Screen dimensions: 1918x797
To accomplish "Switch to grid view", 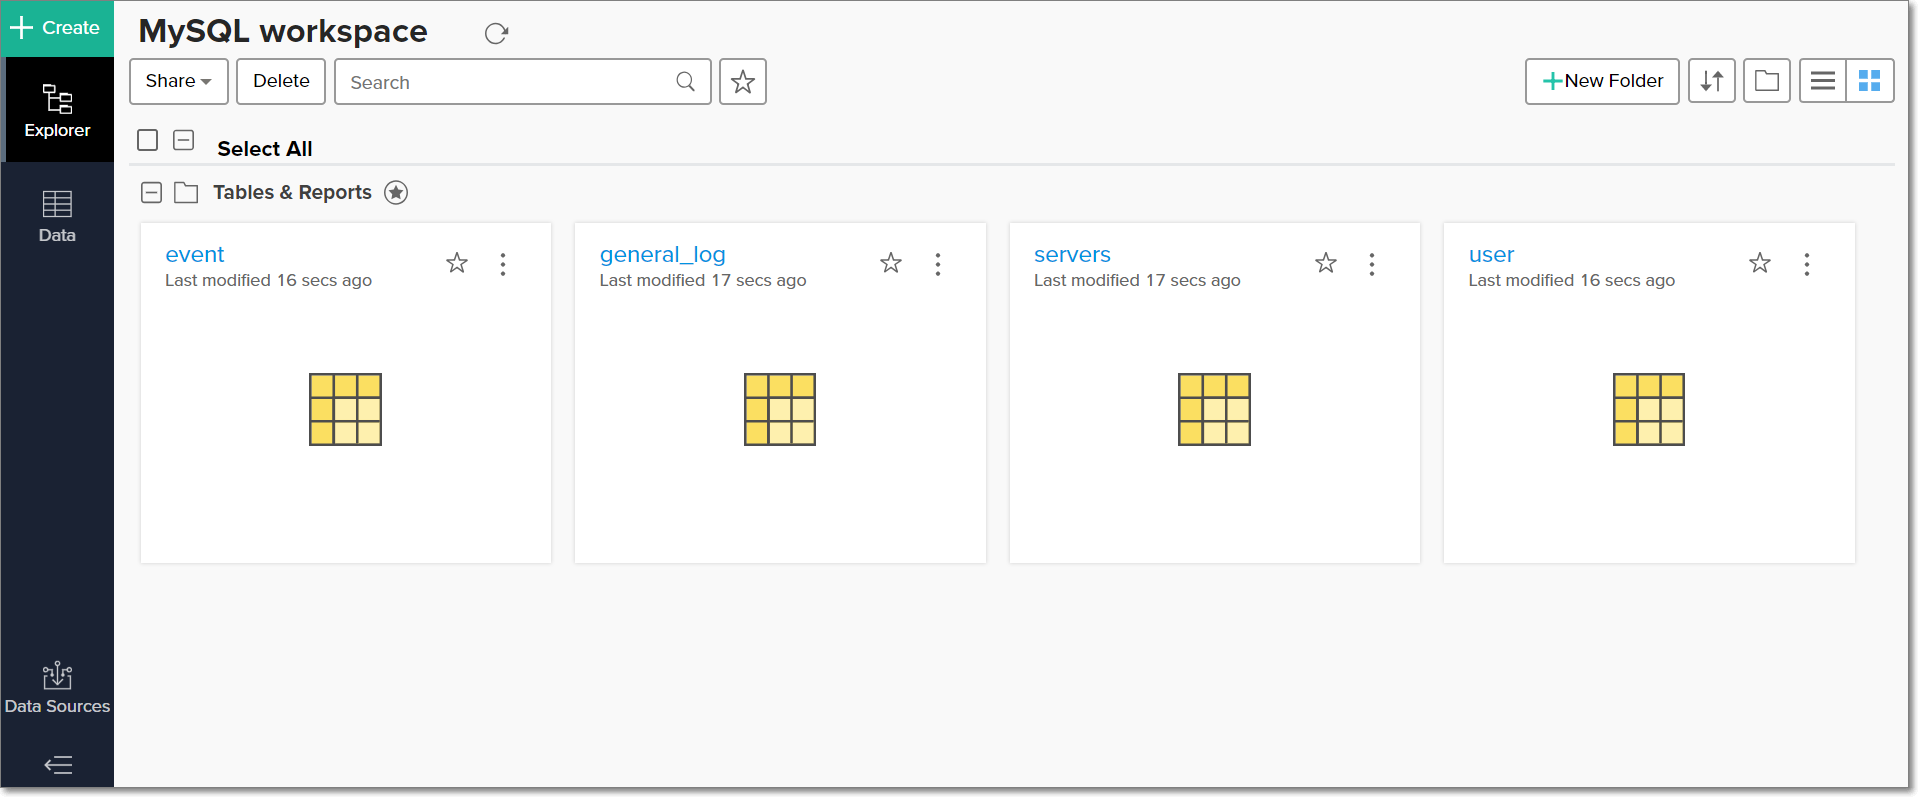I will (x=1870, y=81).
